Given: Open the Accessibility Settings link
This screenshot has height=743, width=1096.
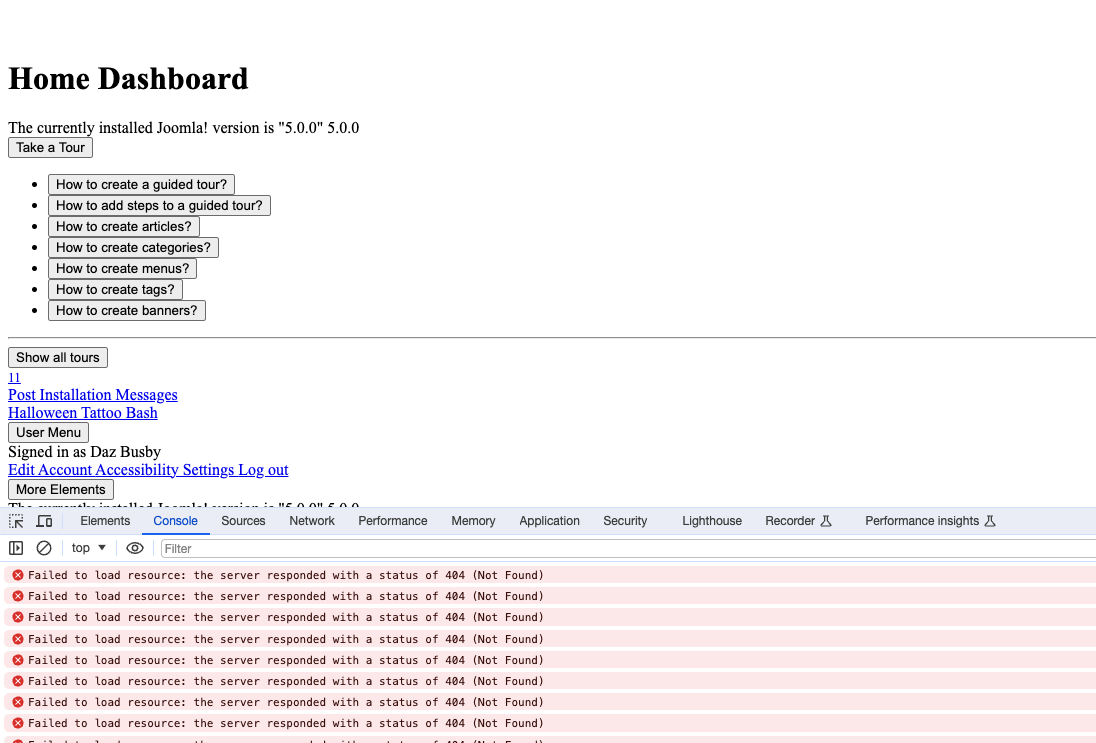Looking at the screenshot, I should 164,470.
